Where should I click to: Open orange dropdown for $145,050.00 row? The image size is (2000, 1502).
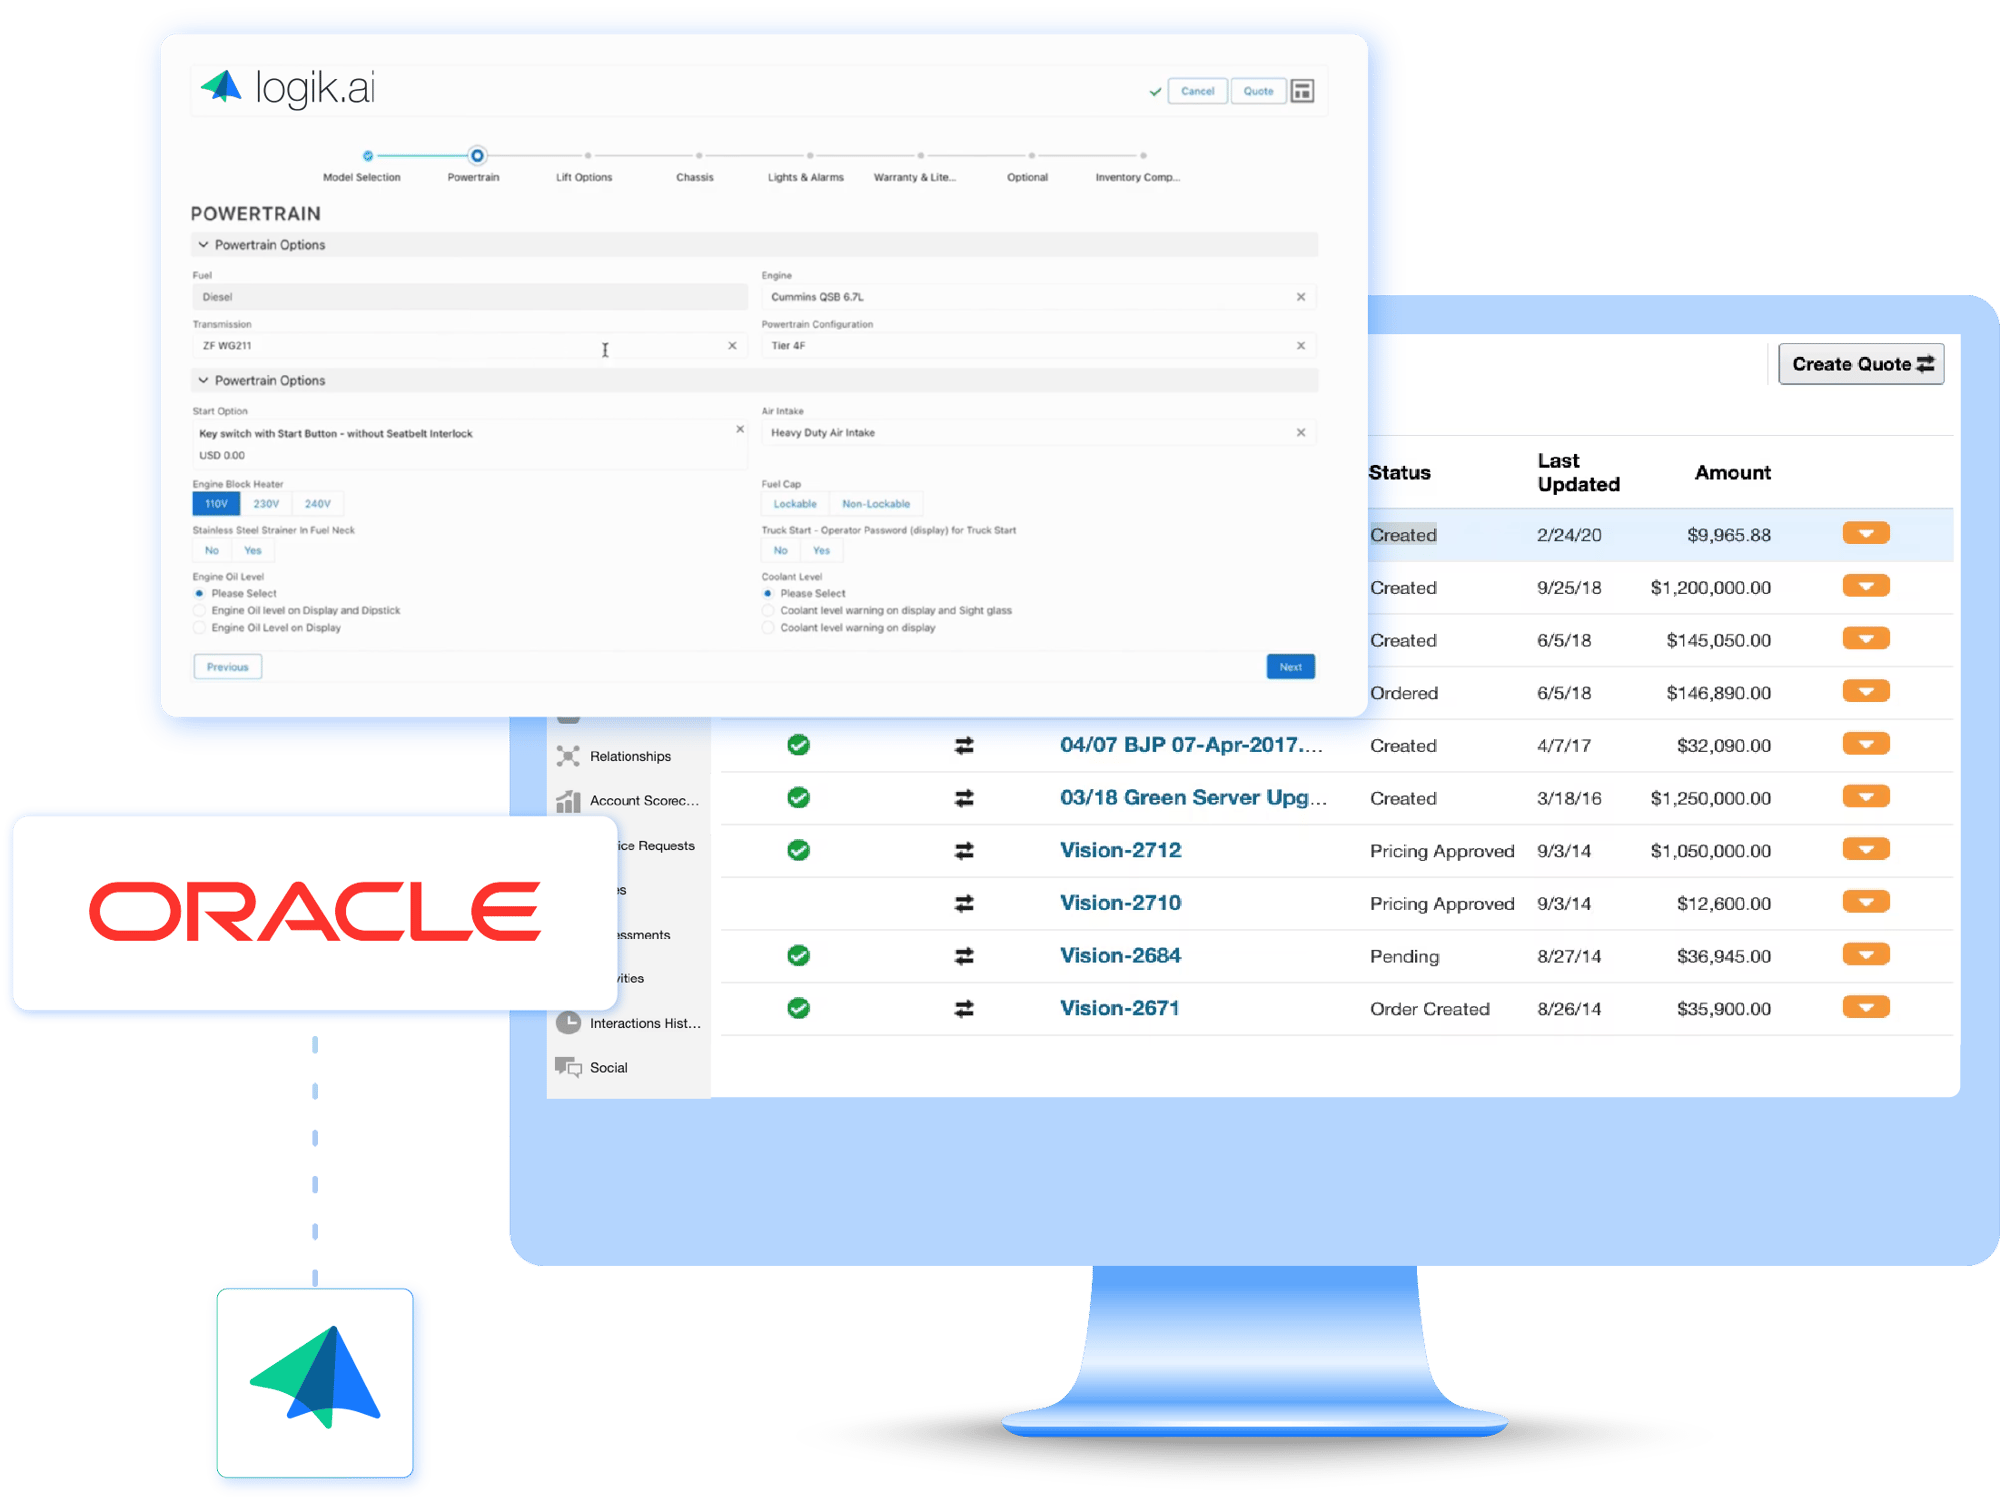pyautogui.click(x=1866, y=639)
